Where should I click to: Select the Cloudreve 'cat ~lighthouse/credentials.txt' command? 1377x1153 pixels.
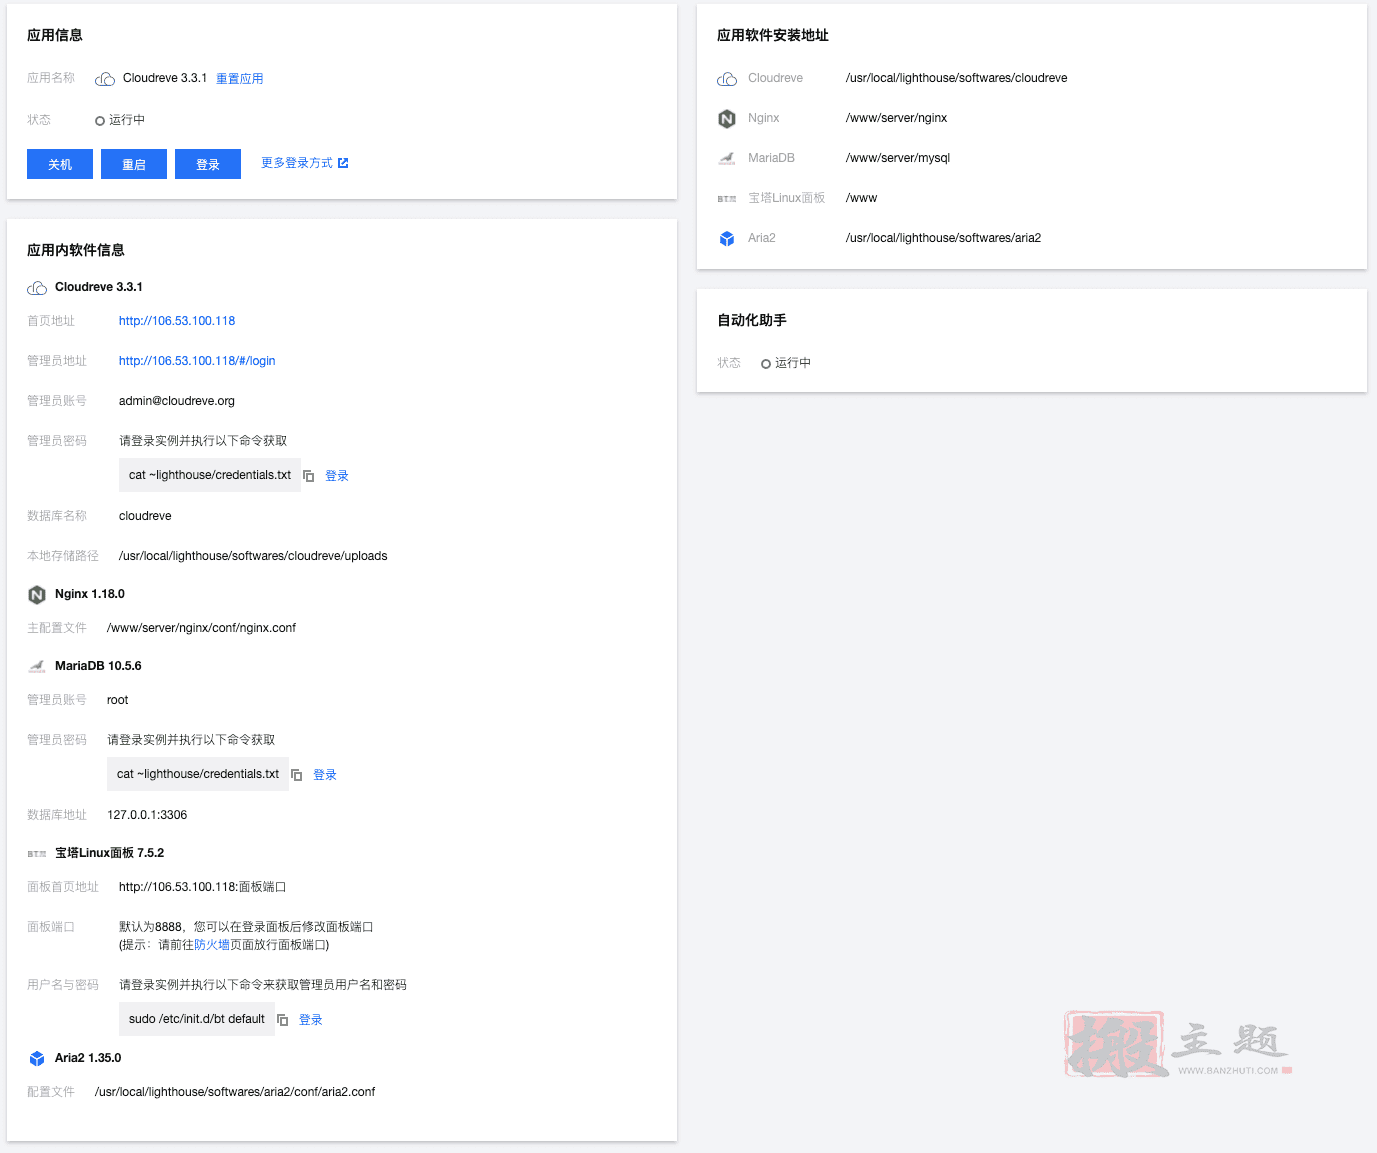click(x=210, y=475)
